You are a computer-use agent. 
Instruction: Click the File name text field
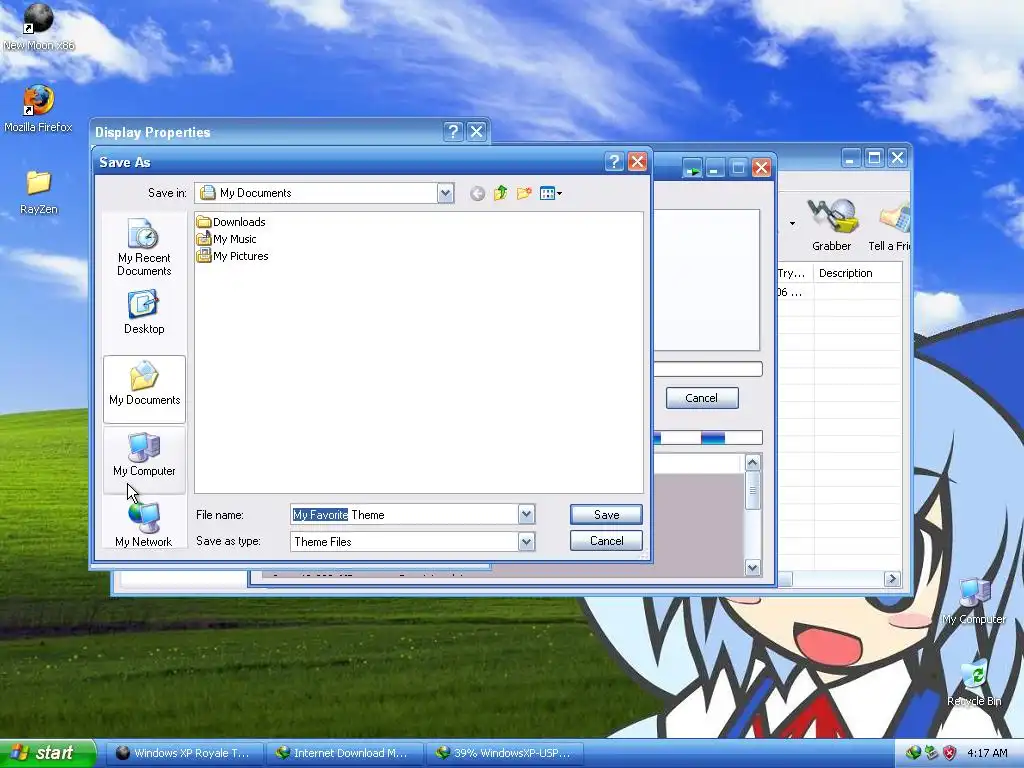point(405,515)
